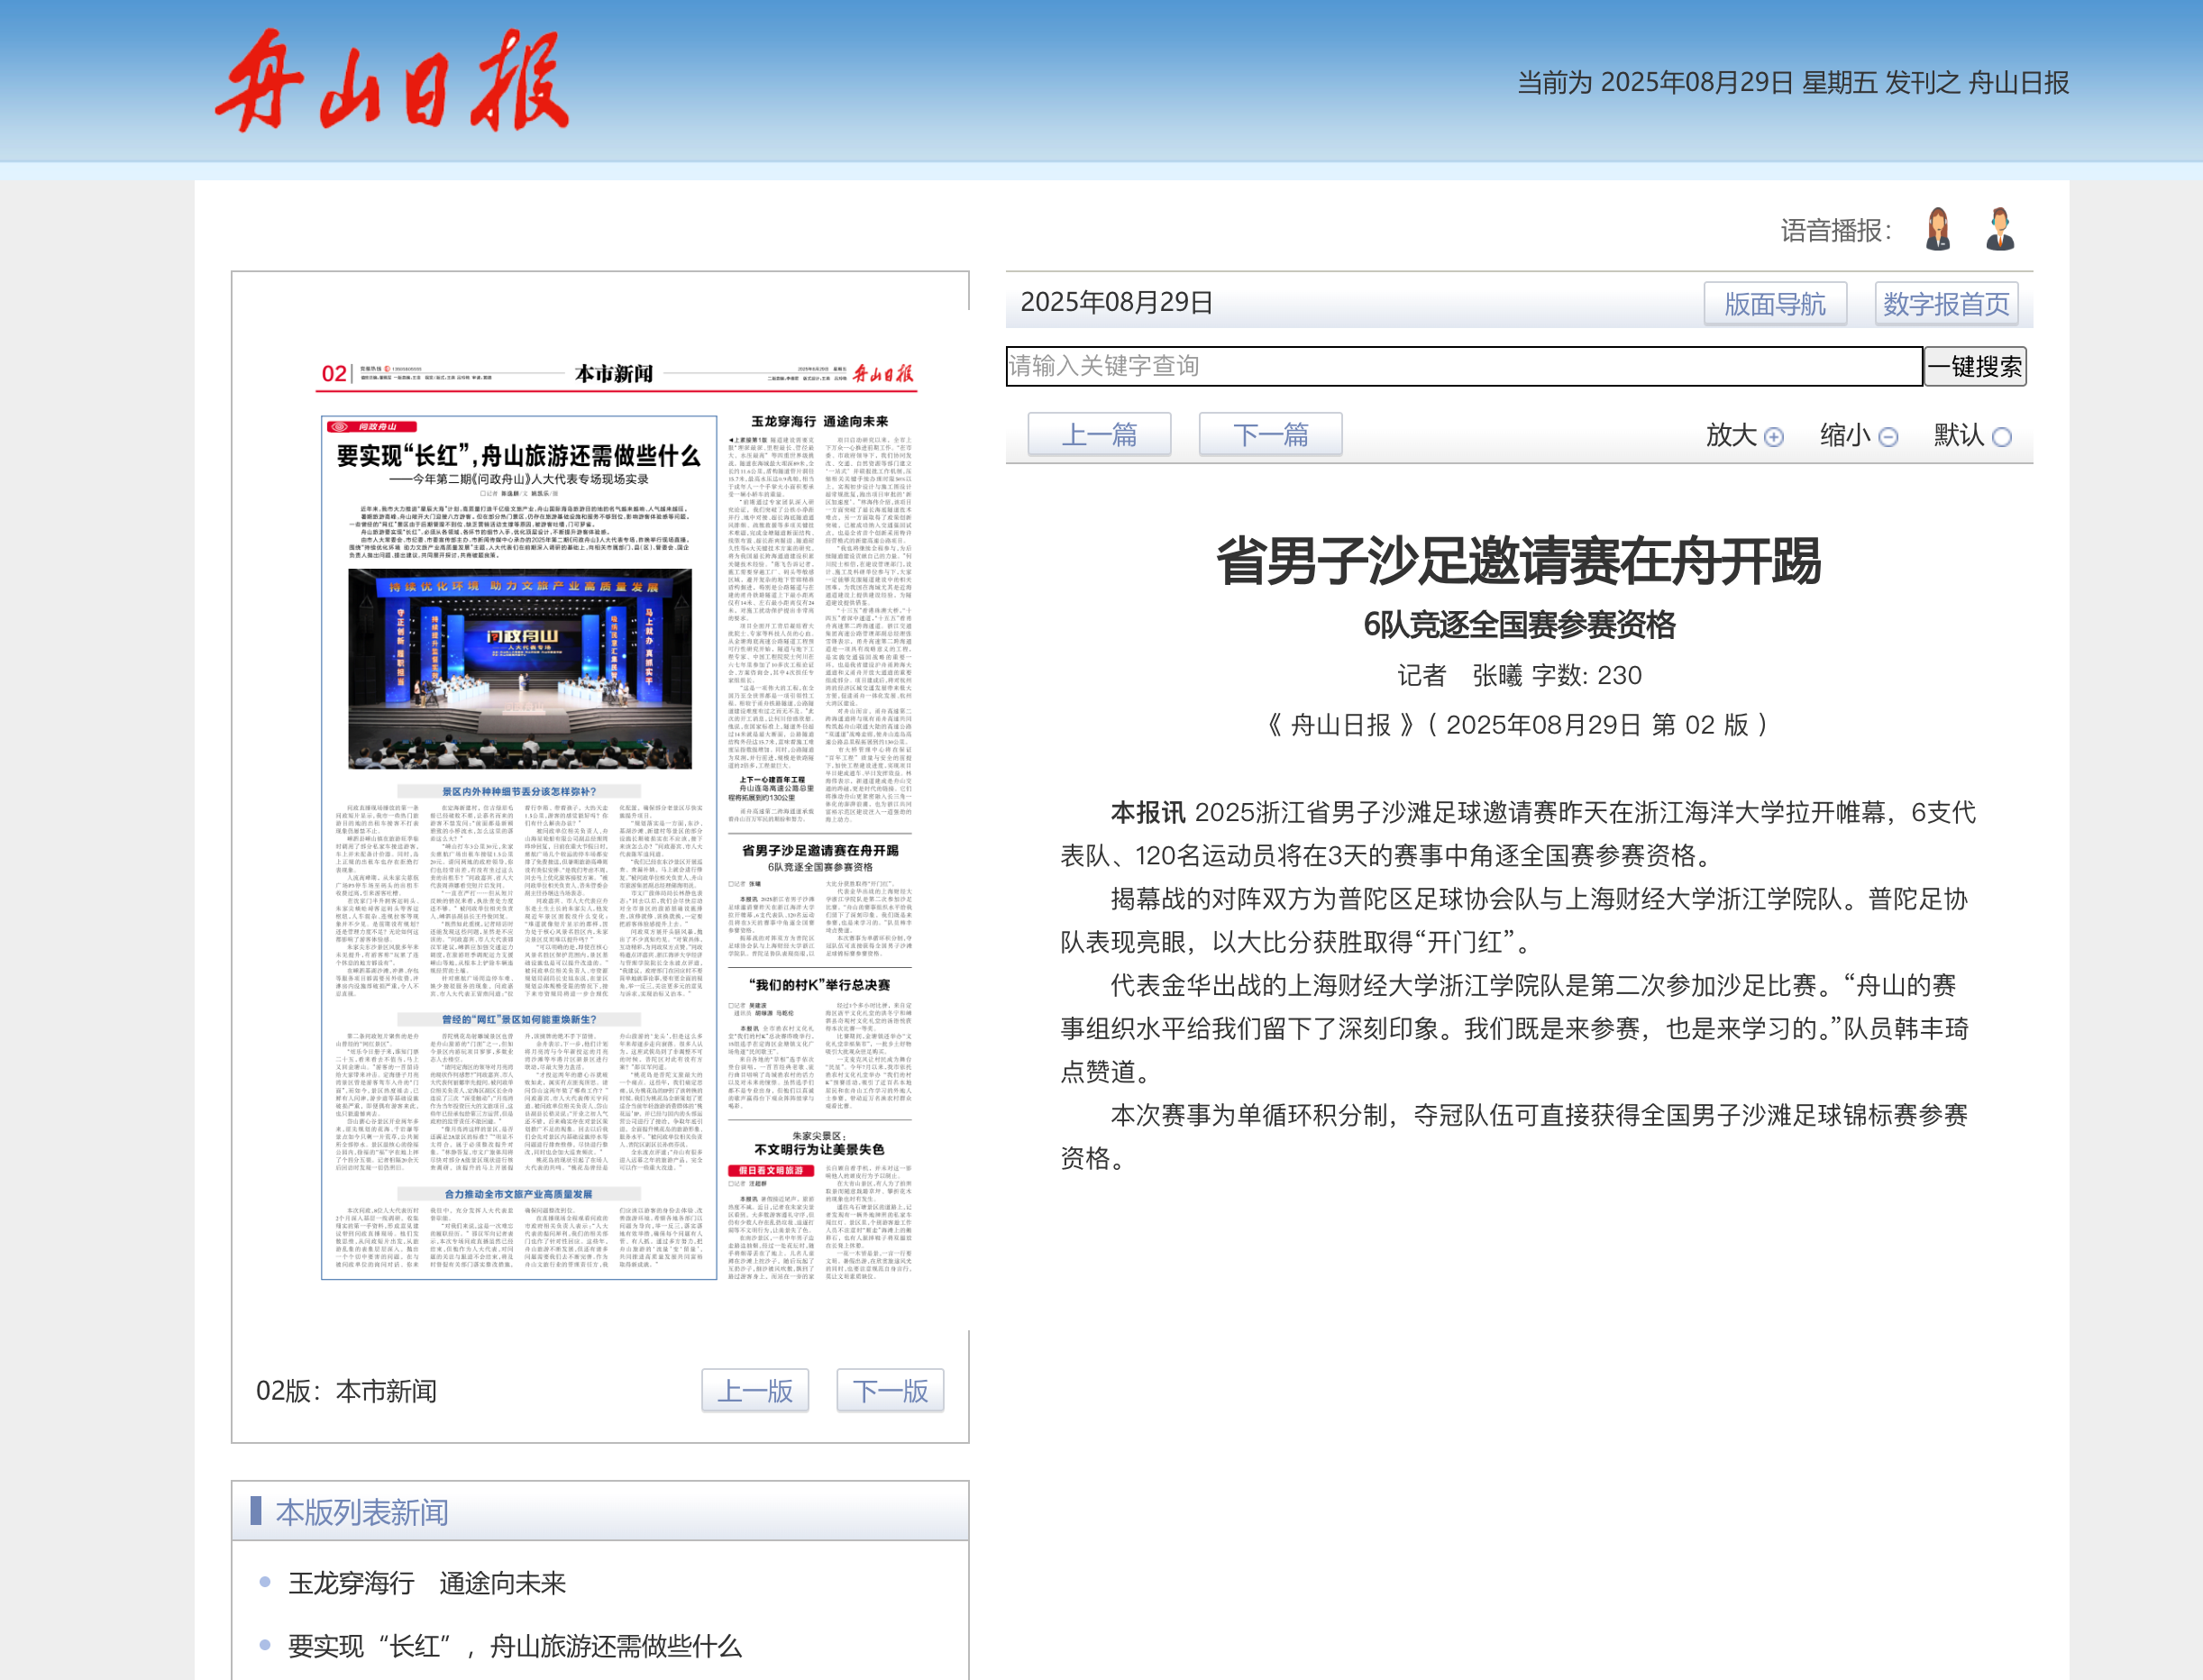Click the 缩小 zoom-out minus icon

pyautogui.click(x=1888, y=437)
